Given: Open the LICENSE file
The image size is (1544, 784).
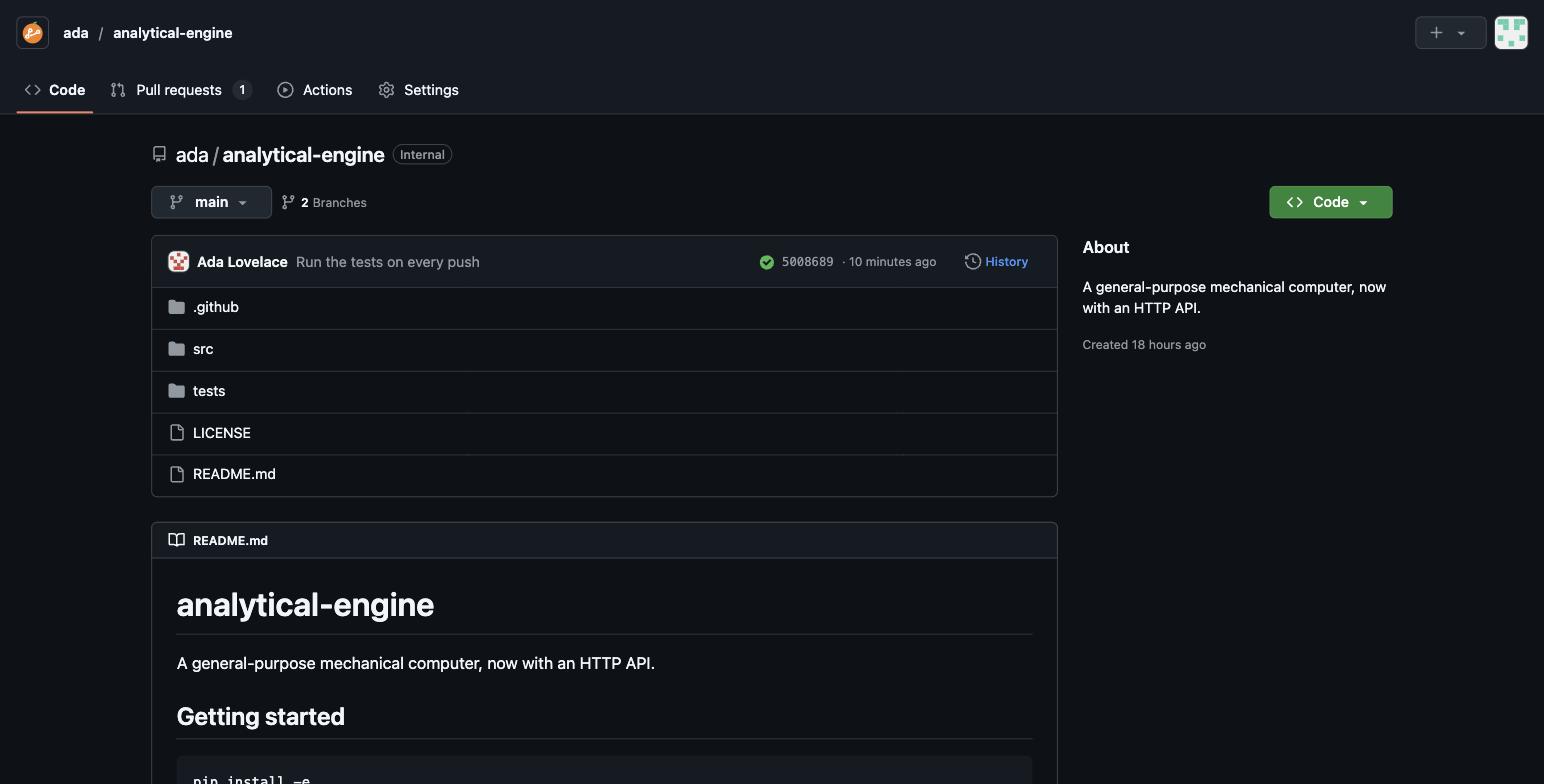Looking at the screenshot, I should [x=222, y=433].
